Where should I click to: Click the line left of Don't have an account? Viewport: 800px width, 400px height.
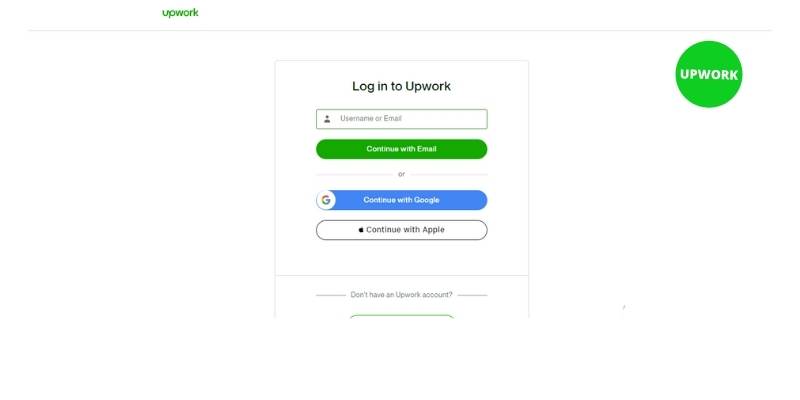[331, 295]
